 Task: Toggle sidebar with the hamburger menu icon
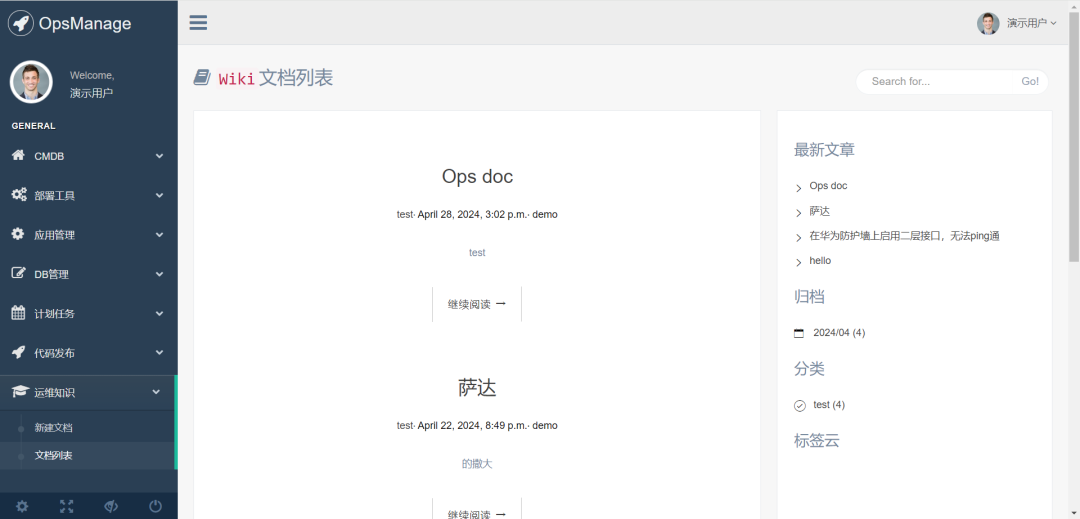point(198,23)
